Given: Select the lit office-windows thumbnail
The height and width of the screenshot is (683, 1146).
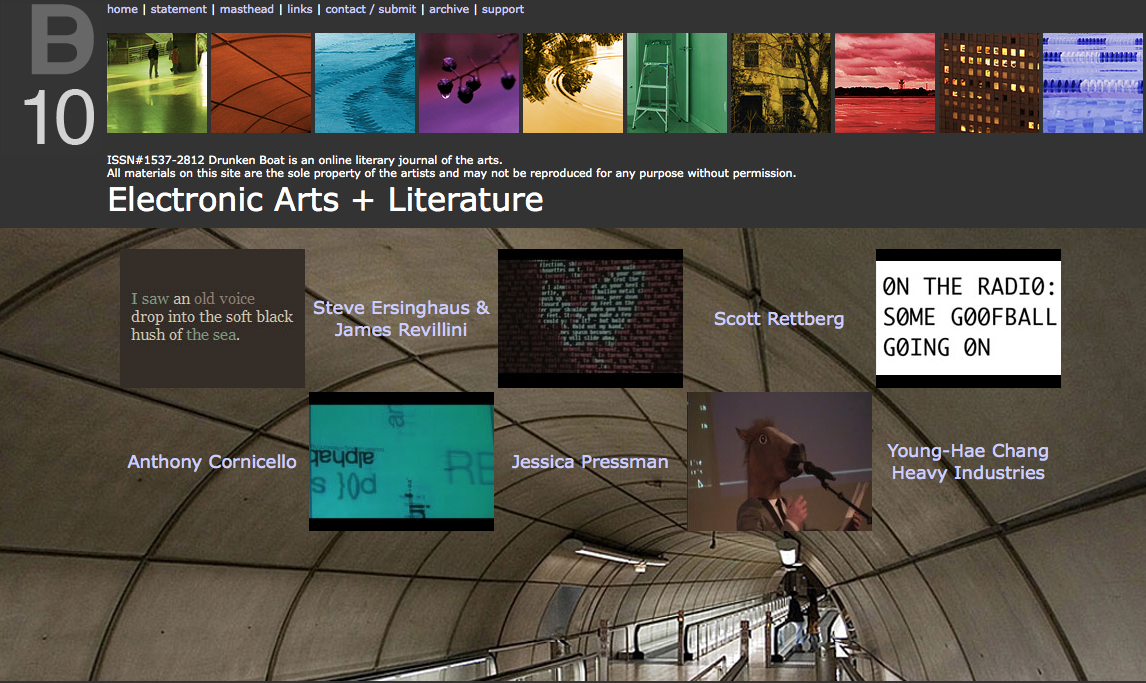Looking at the screenshot, I should click(989, 83).
